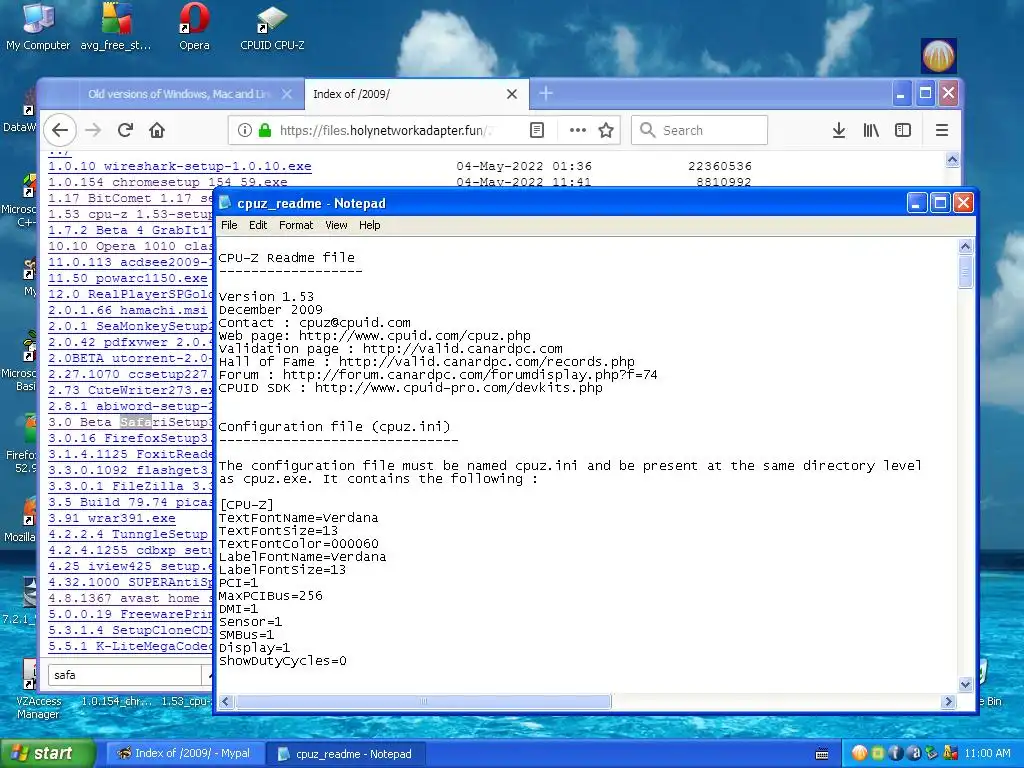Open the Notepad Help menu

click(x=370, y=225)
